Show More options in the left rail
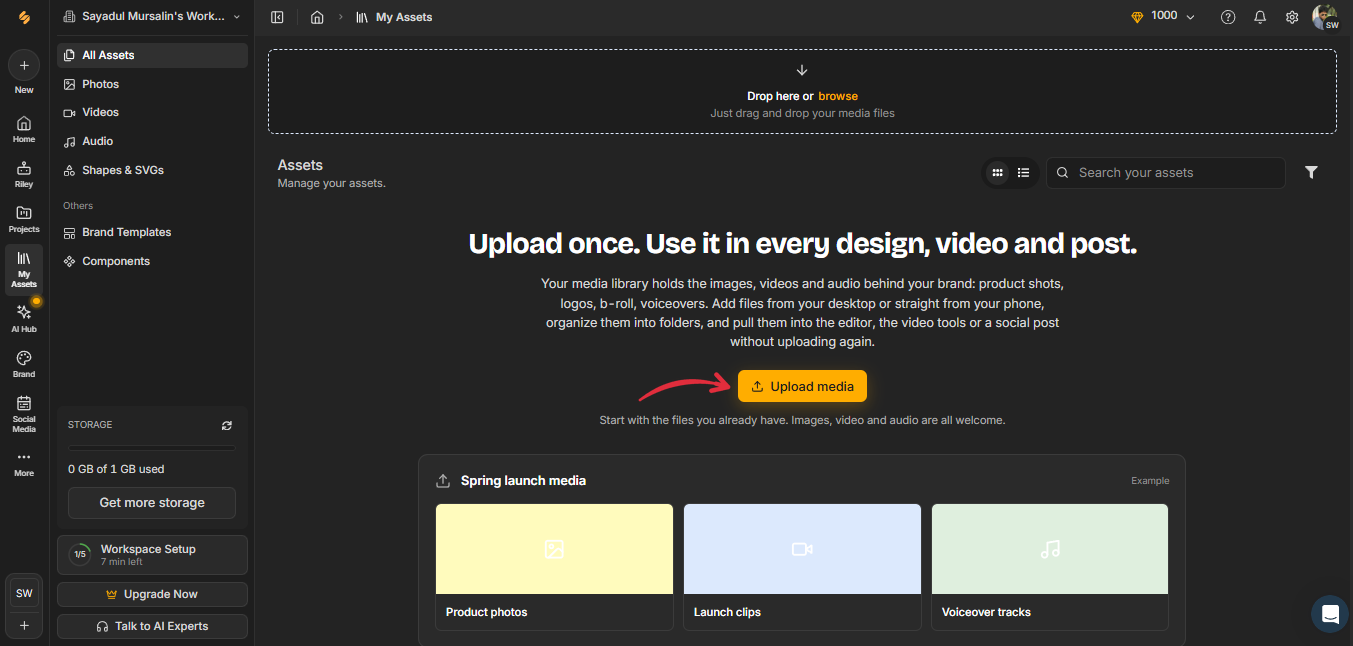The width and height of the screenshot is (1353, 646). (x=24, y=464)
